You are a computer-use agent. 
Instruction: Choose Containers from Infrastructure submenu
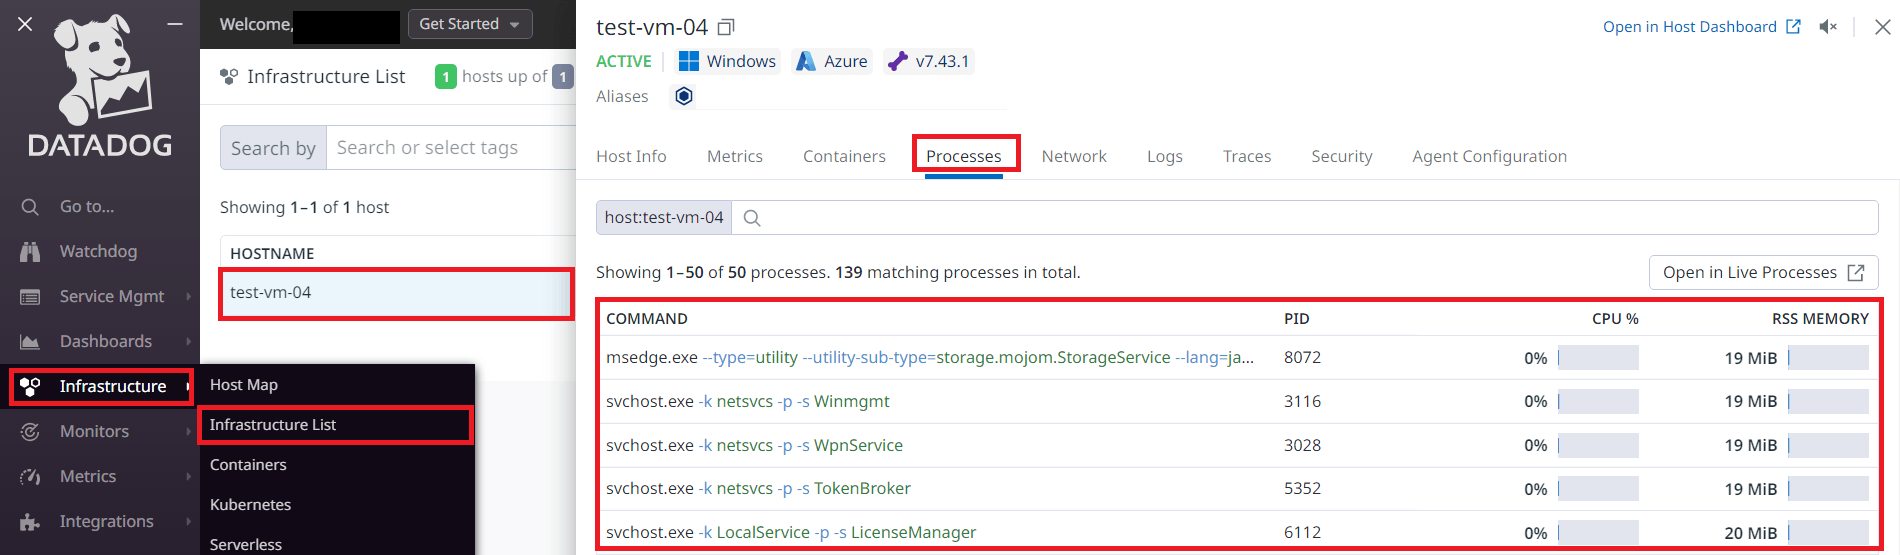(248, 465)
